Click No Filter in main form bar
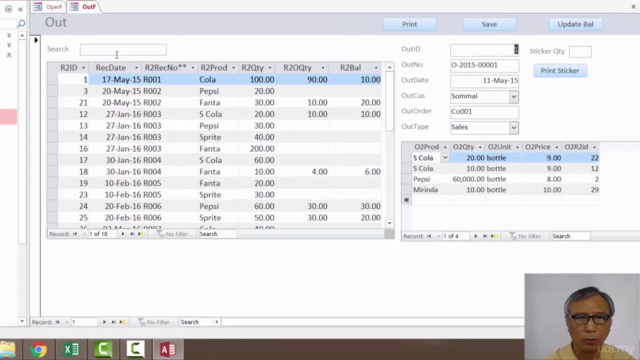Image resolution: width=640 pixels, height=360 pixels. tap(153, 322)
